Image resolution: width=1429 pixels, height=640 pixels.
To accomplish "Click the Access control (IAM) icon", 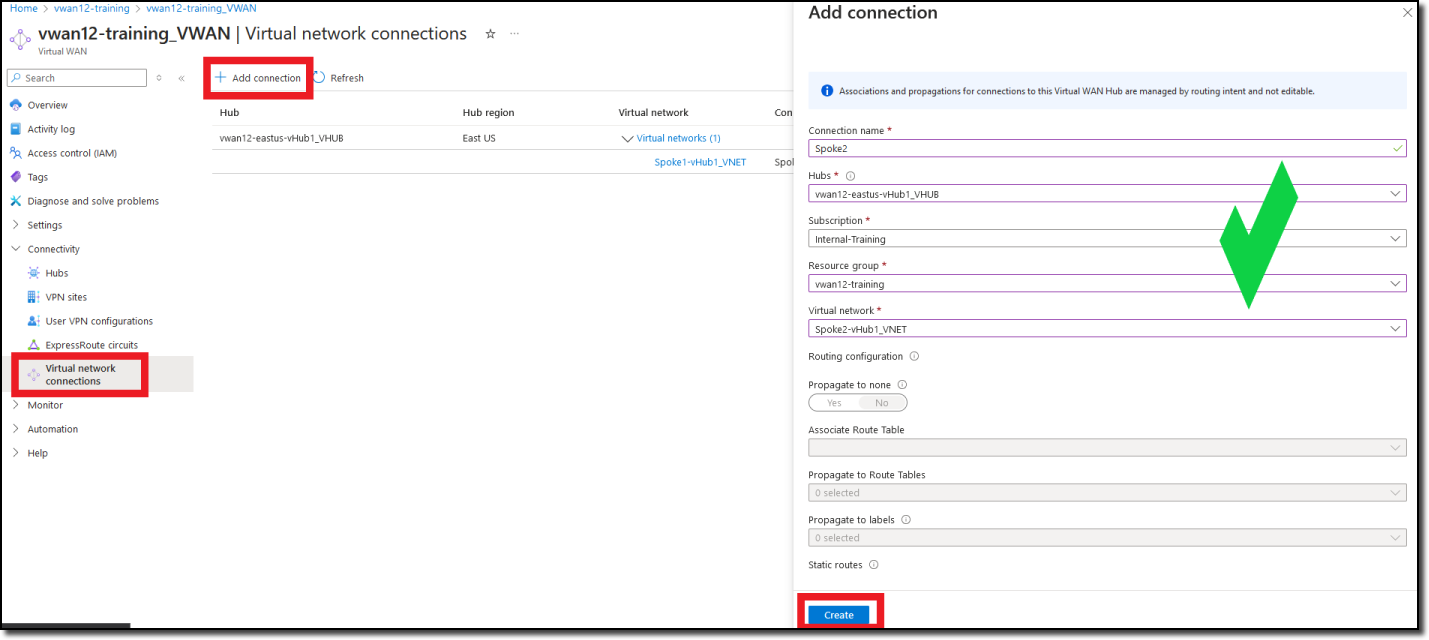I will [16, 153].
